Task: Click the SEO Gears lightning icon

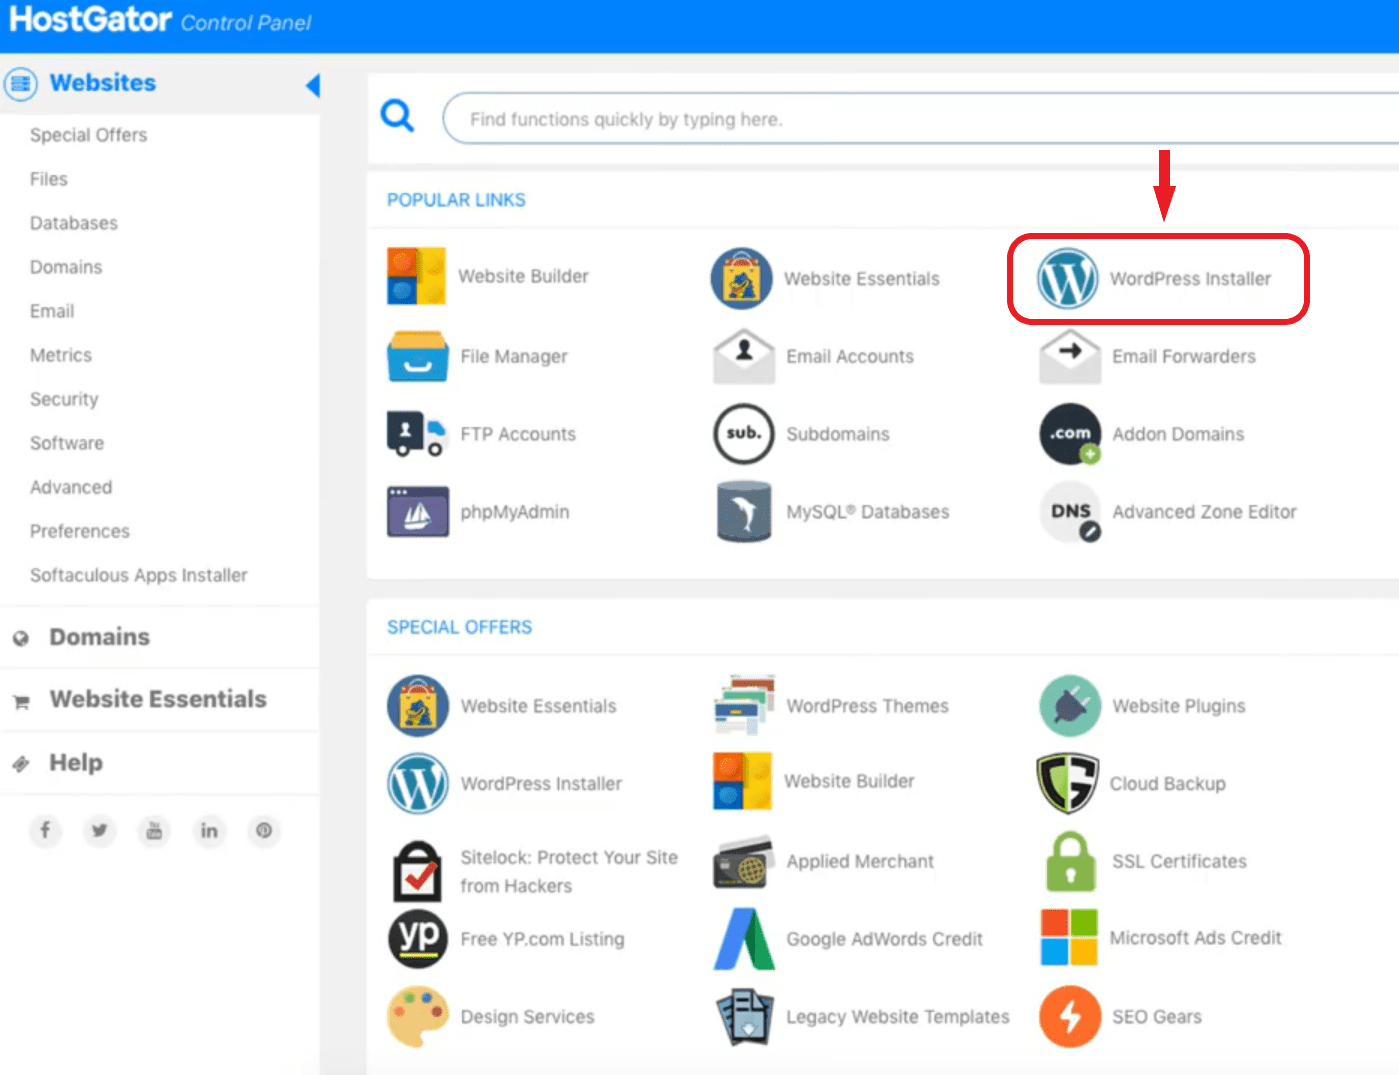Action: click(x=1070, y=1016)
